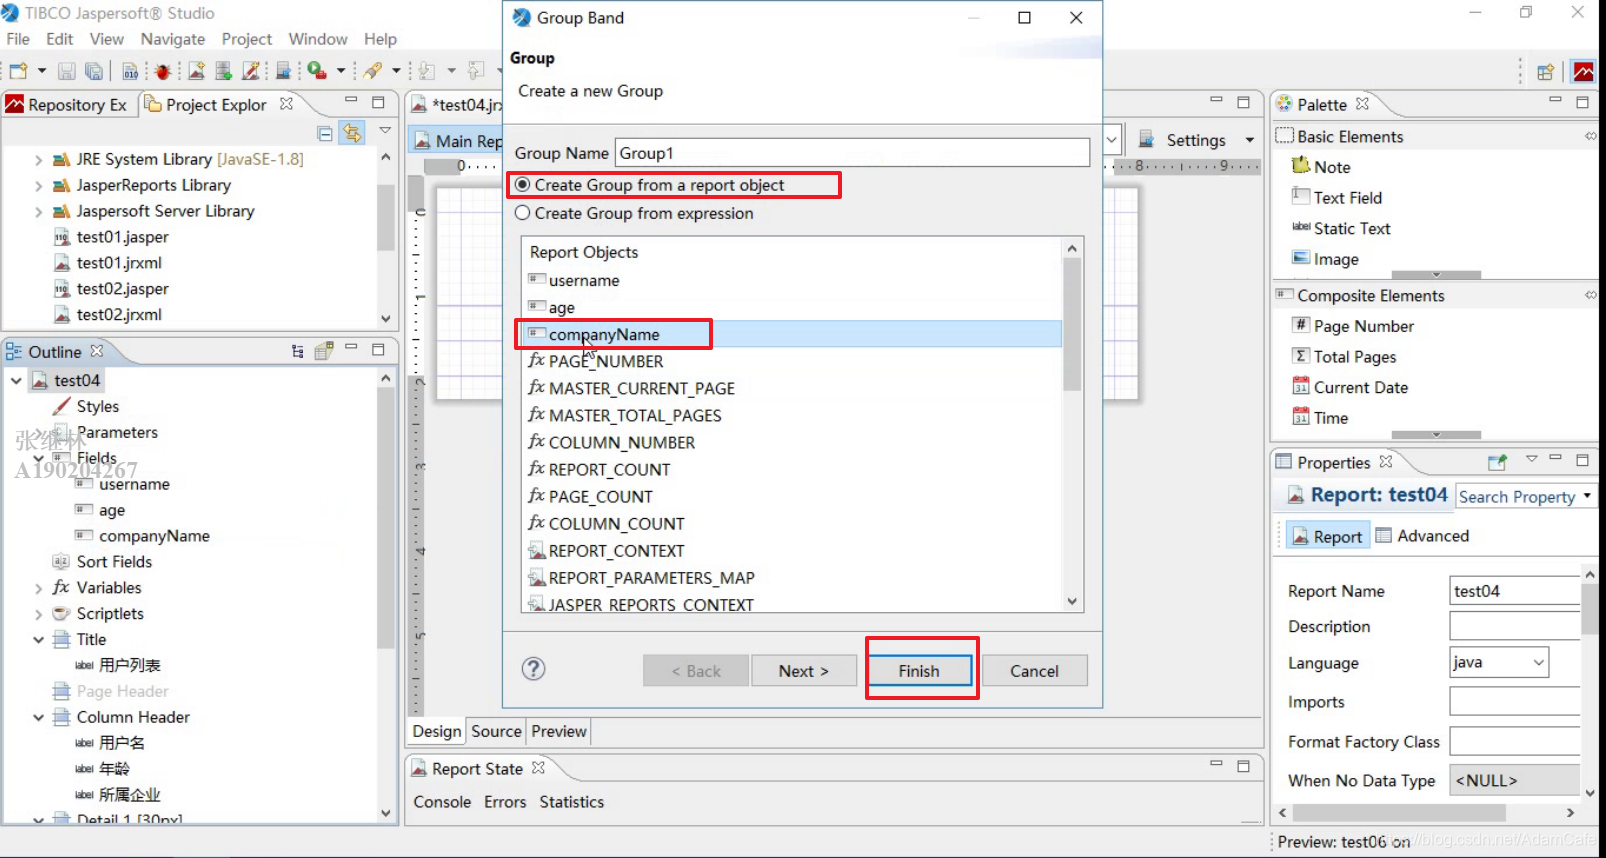Select the Text Field palette element
Screen dimensions: 1606x858
(x=1337, y=198)
